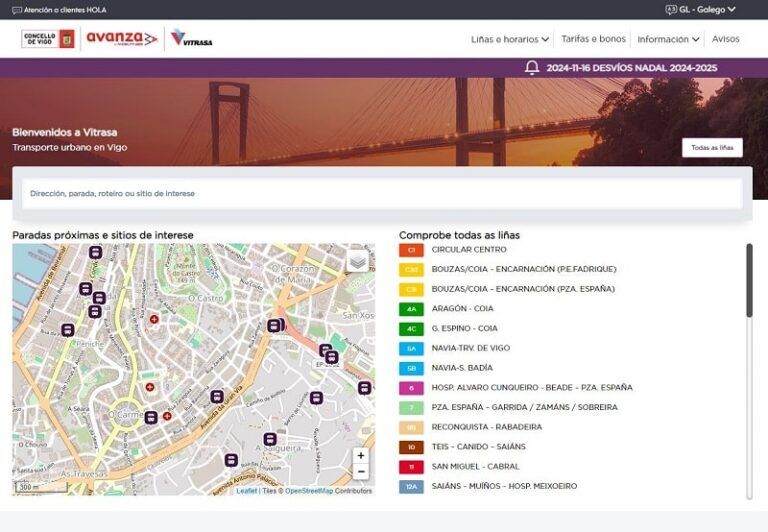Open TEIS - CANIDO - SAIÁNS line

click(479, 447)
